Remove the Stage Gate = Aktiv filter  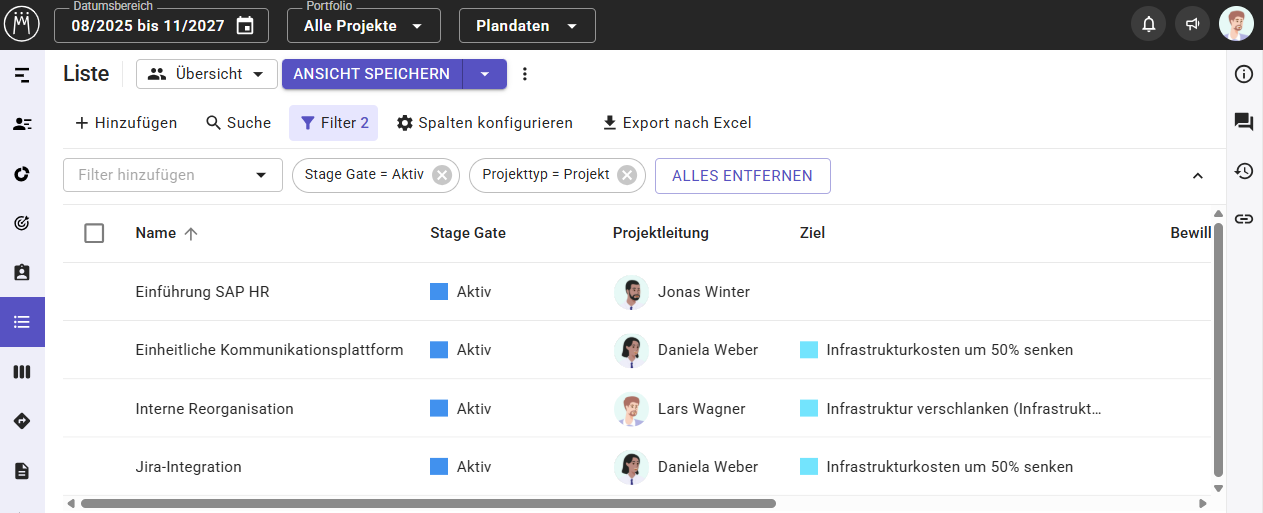click(x=442, y=175)
